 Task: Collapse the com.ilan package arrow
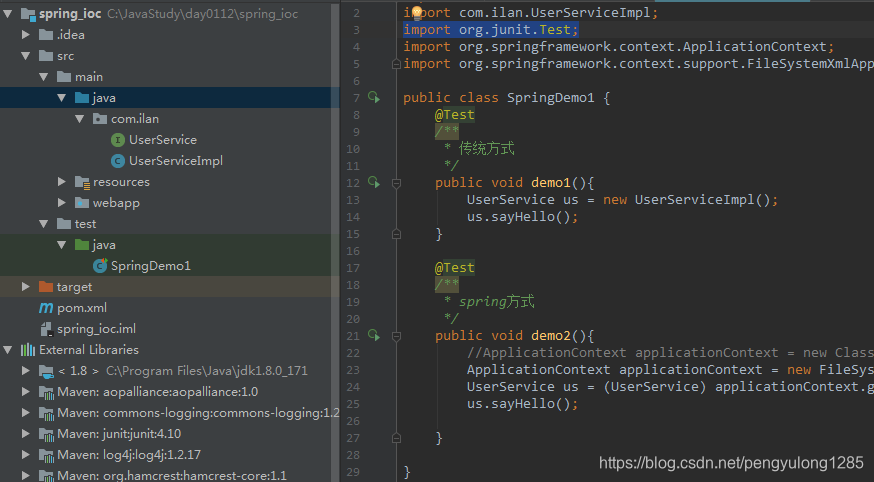click(x=79, y=119)
